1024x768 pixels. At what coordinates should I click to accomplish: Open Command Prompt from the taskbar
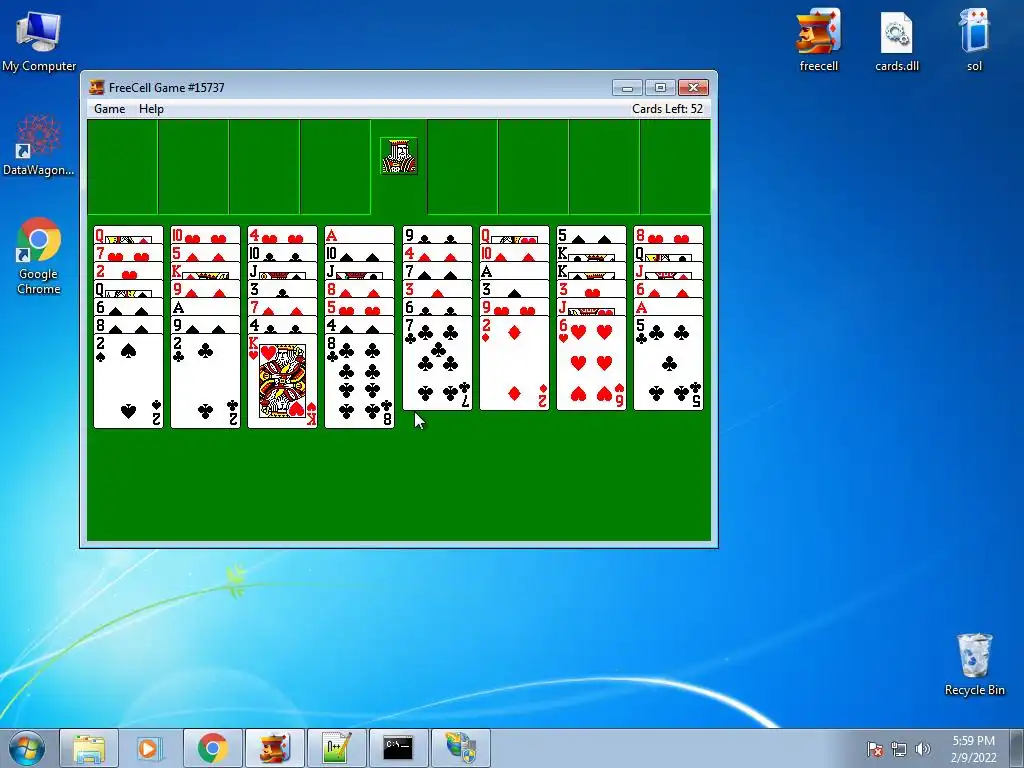(x=398, y=748)
